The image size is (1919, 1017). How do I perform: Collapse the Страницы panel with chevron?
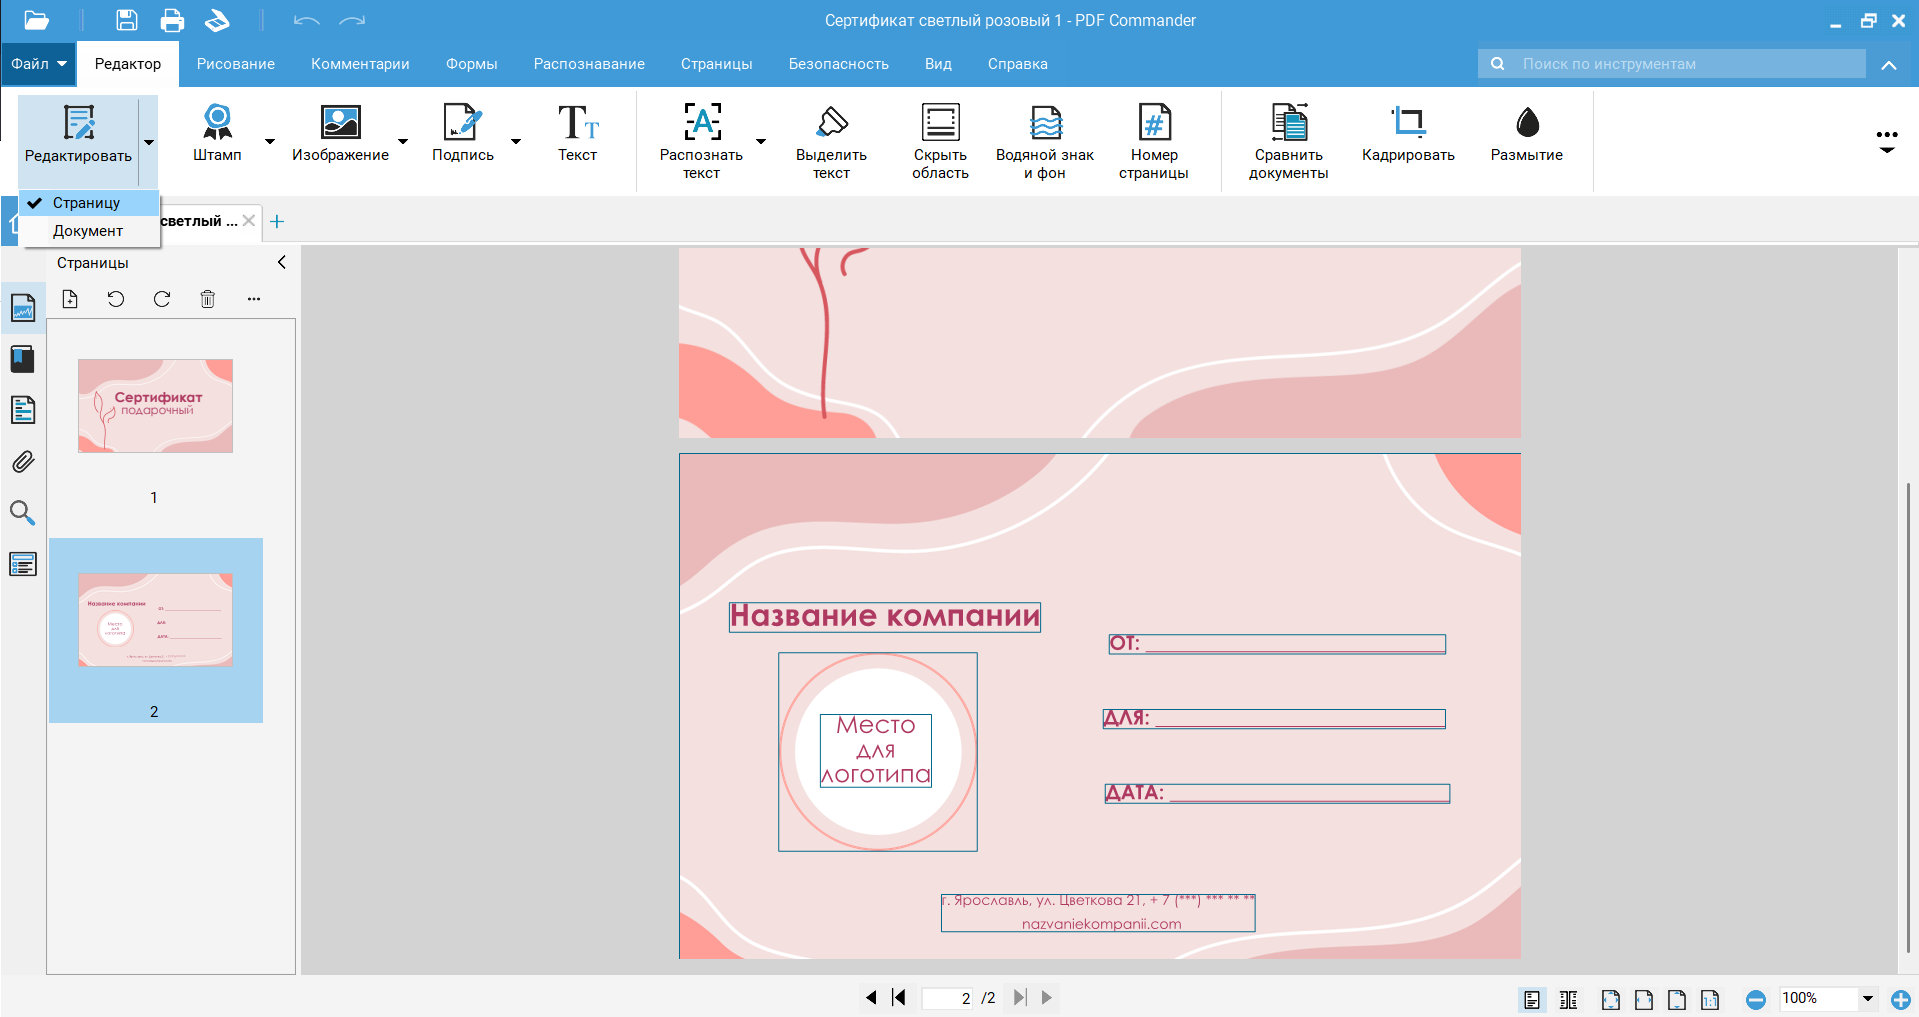pyautogui.click(x=281, y=262)
